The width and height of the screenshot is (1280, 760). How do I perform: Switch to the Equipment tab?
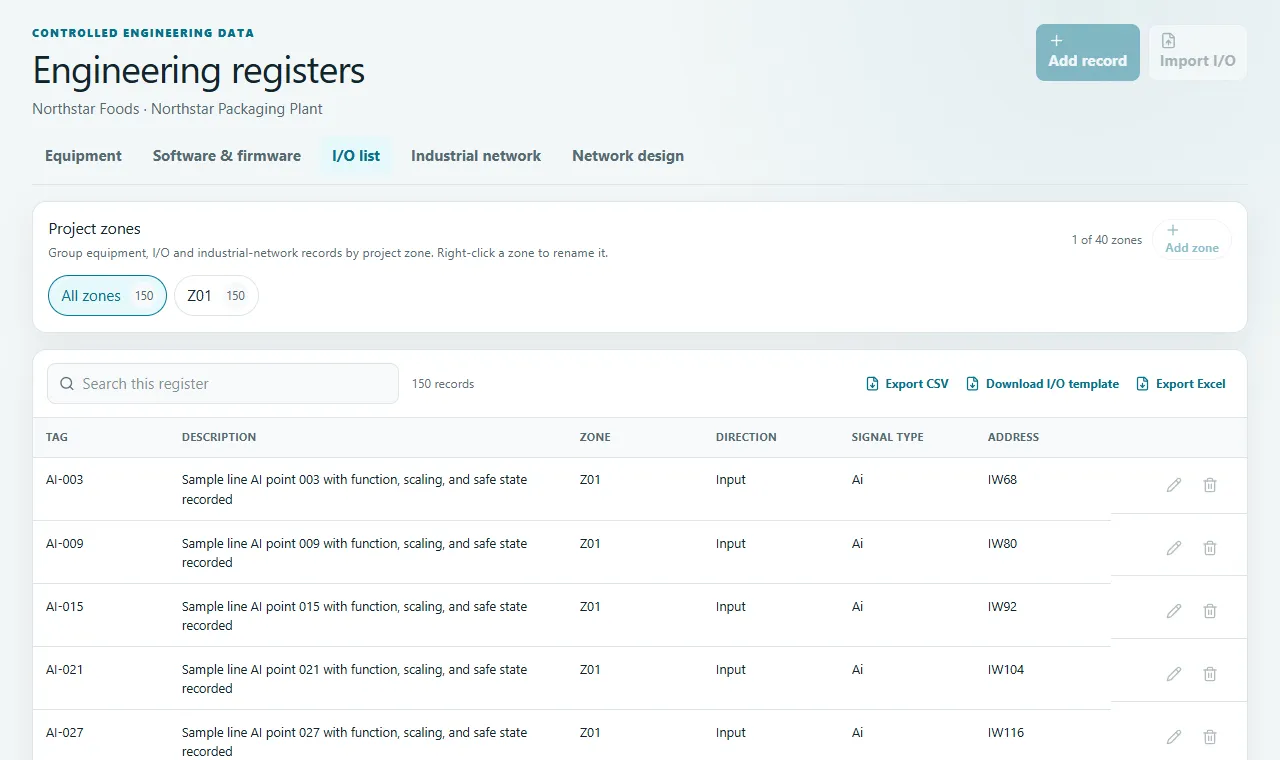click(83, 156)
